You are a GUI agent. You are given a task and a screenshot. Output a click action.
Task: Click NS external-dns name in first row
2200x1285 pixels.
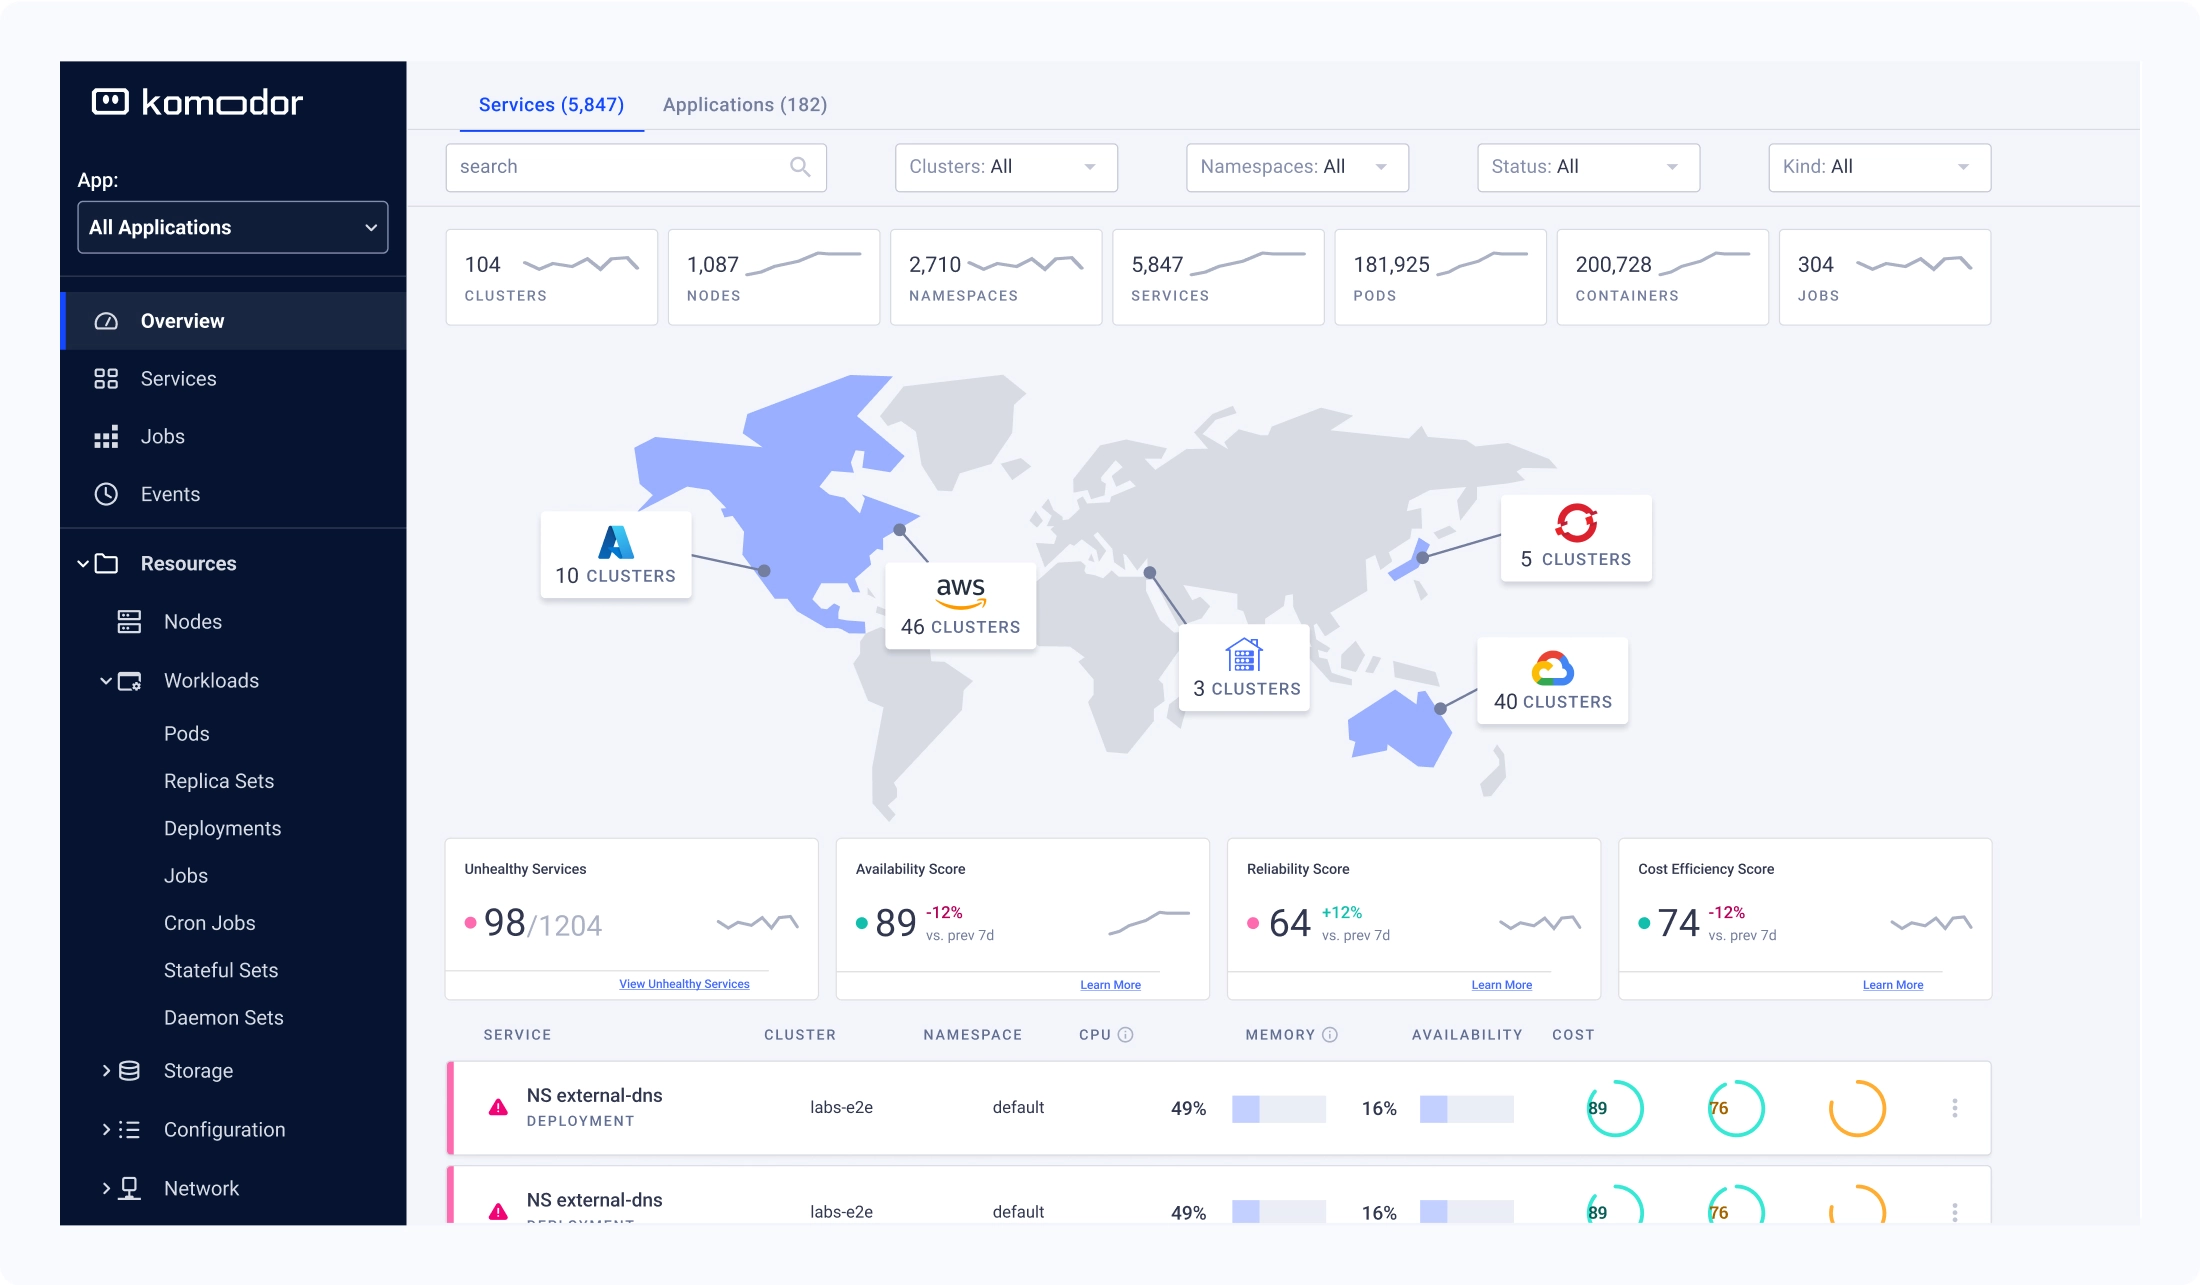594,1095
